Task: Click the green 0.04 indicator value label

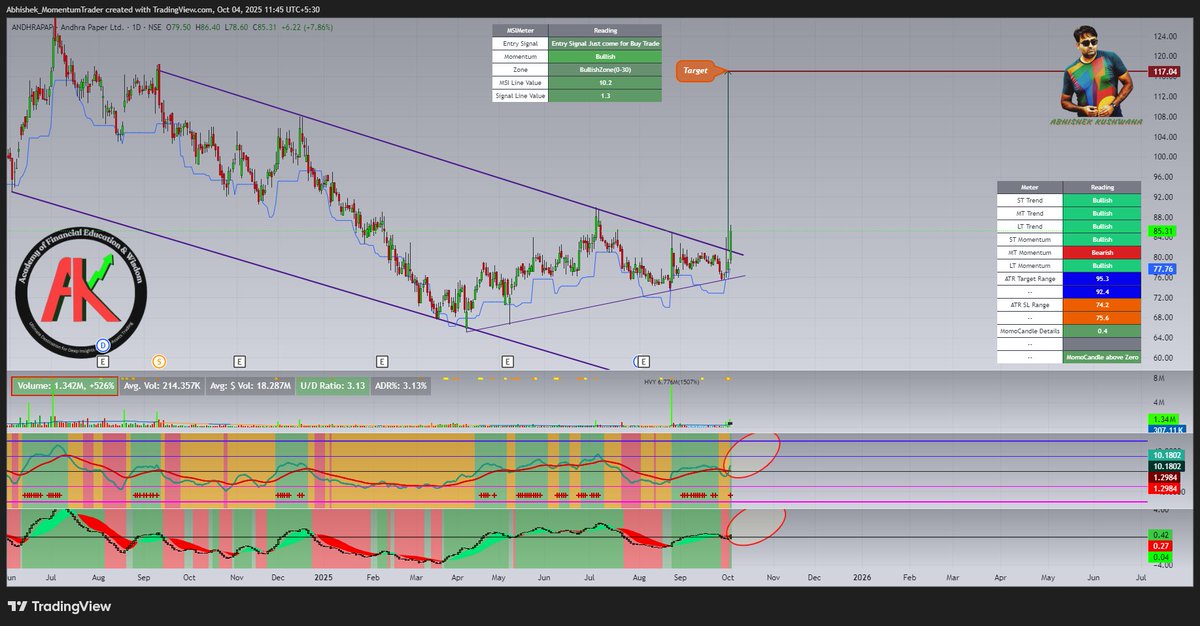Action: 1160,558
